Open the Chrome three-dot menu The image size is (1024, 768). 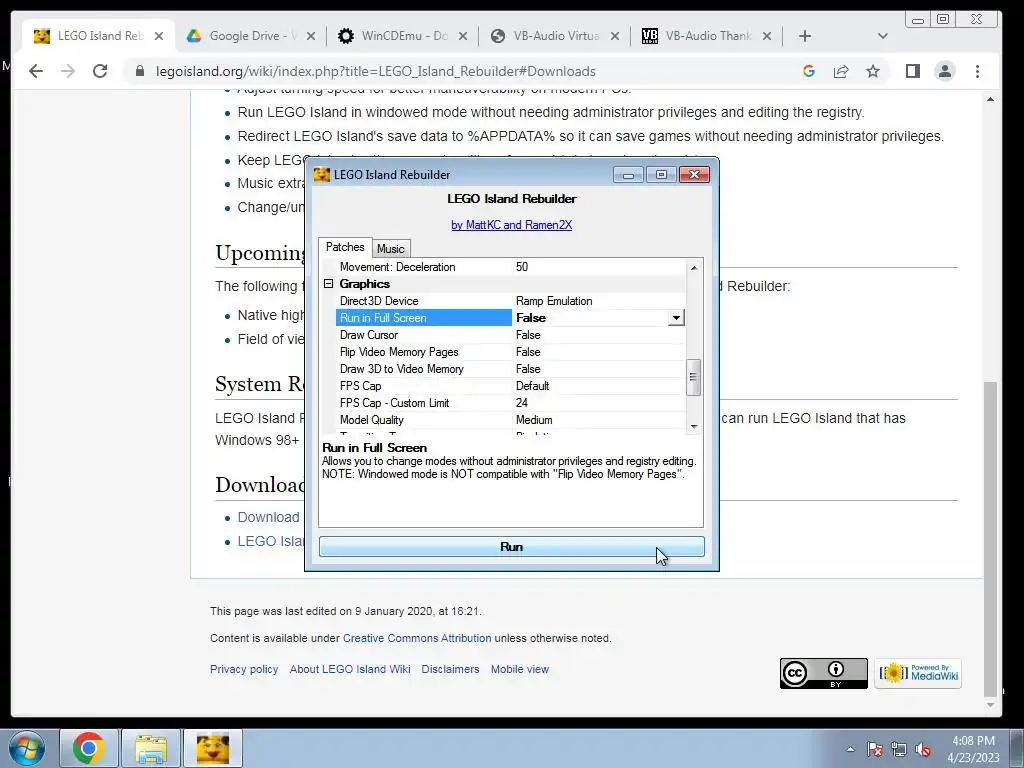coord(978,71)
